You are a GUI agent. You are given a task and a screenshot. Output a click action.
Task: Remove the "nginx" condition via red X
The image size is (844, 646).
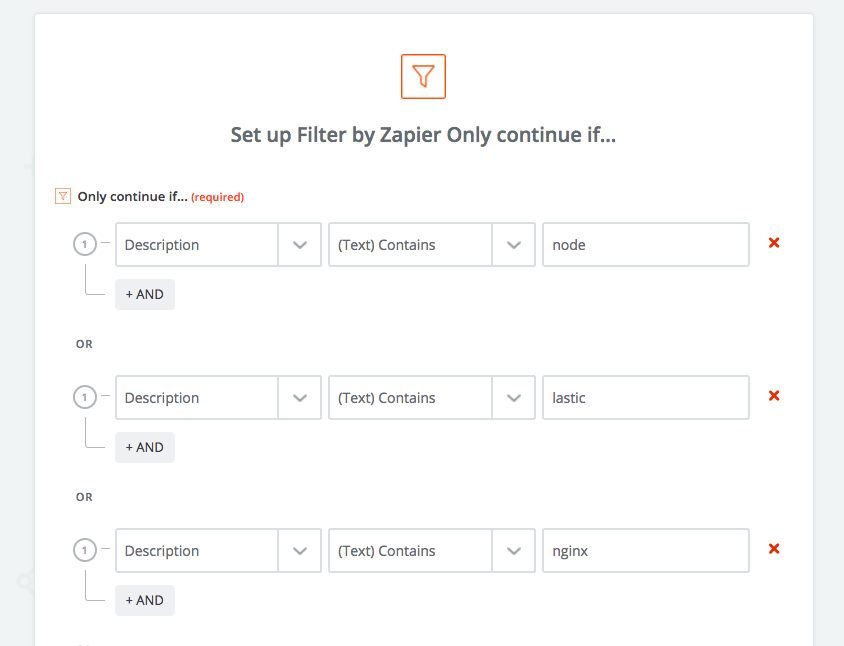click(x=774, y=548)
